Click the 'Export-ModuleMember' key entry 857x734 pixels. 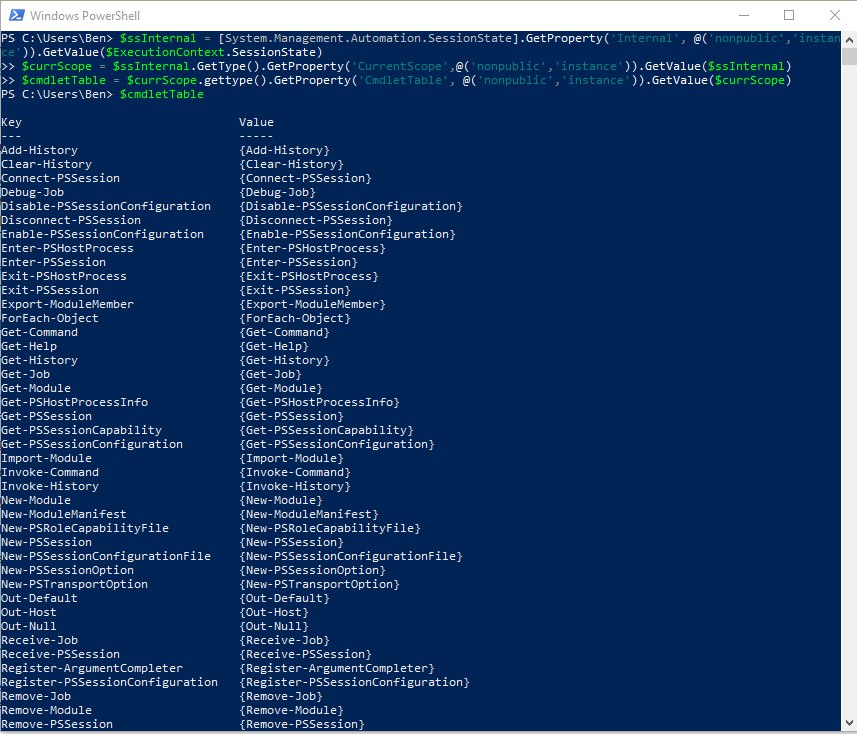67,304
